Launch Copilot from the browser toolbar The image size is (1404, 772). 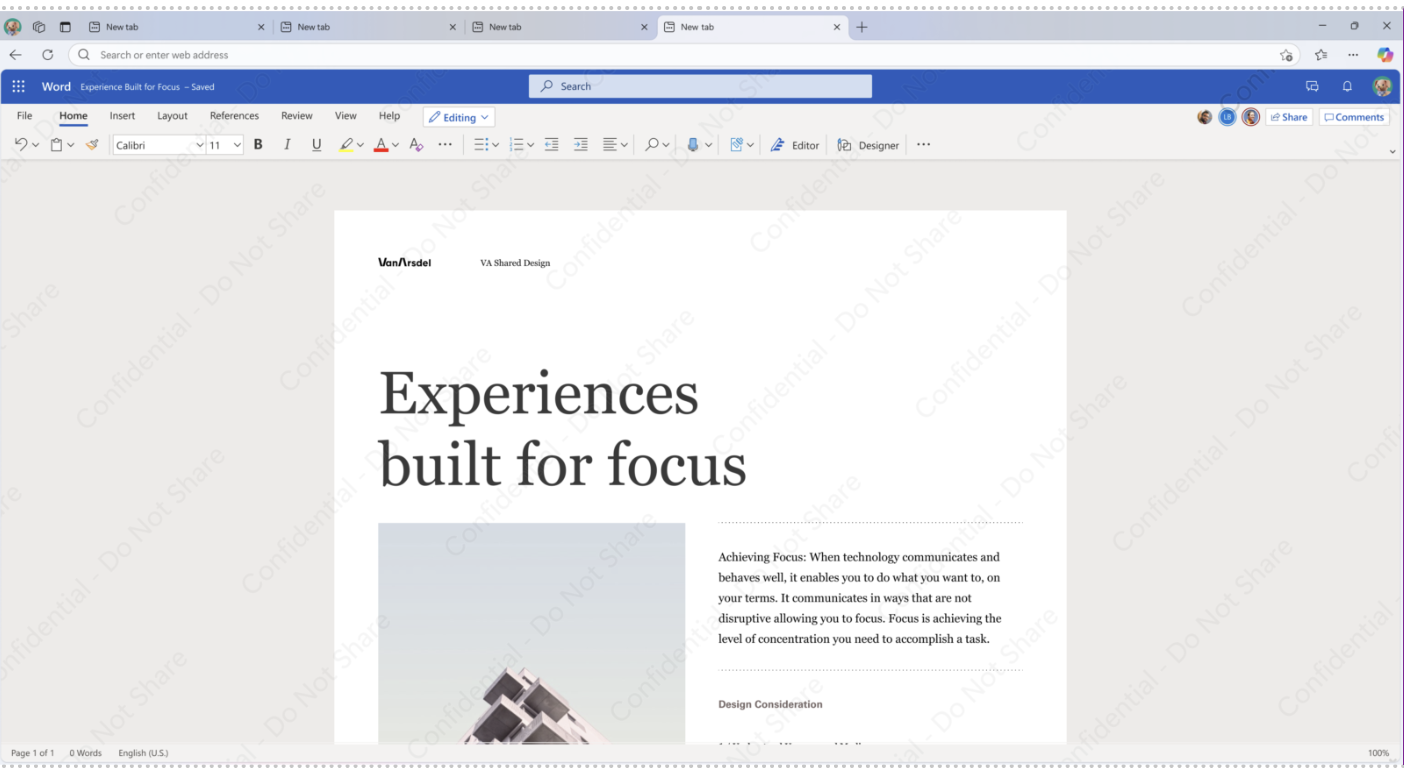coord(1385,55)
